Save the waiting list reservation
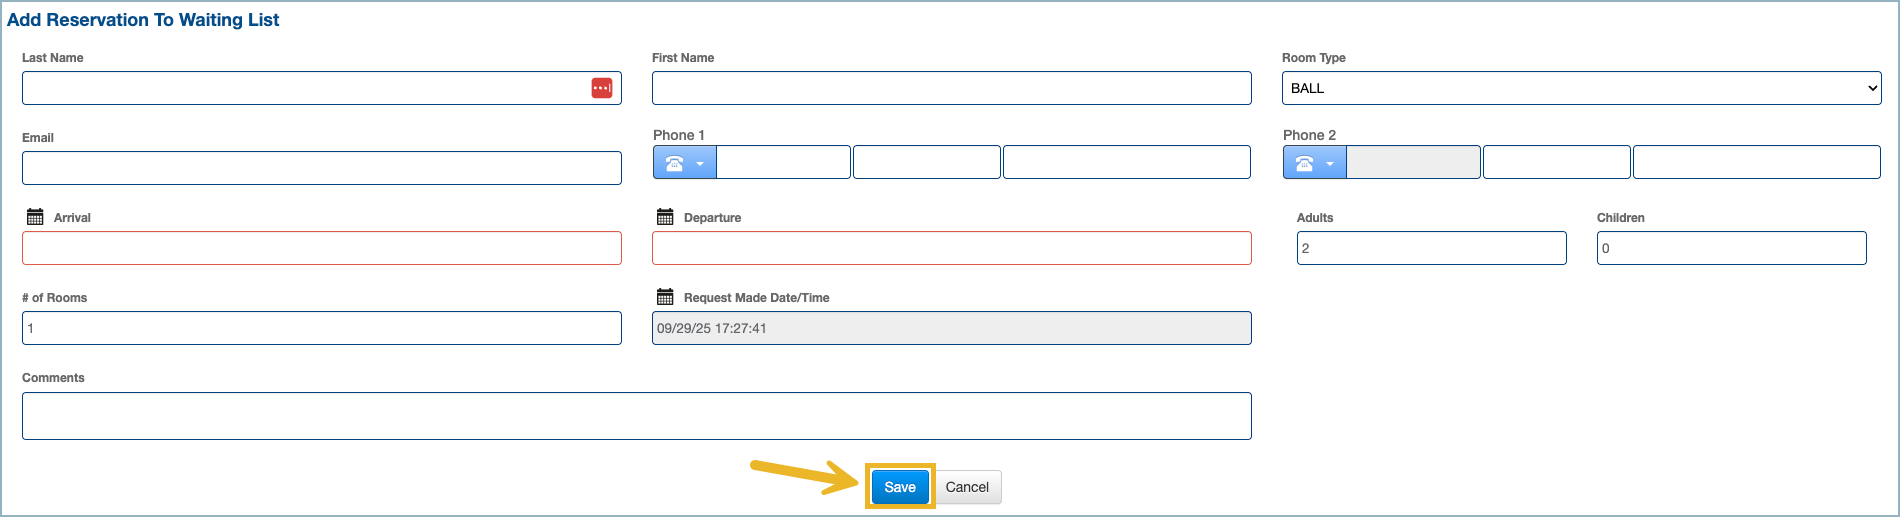This screenshot has width=1900, height=517. pos(899,487)
